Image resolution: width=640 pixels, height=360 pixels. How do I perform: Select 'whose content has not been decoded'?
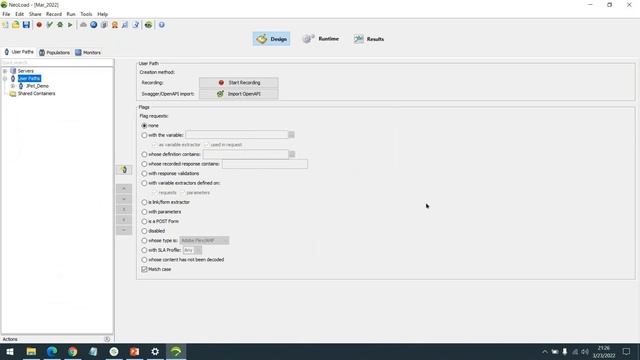pyautogui.click(x=144, y=260)
